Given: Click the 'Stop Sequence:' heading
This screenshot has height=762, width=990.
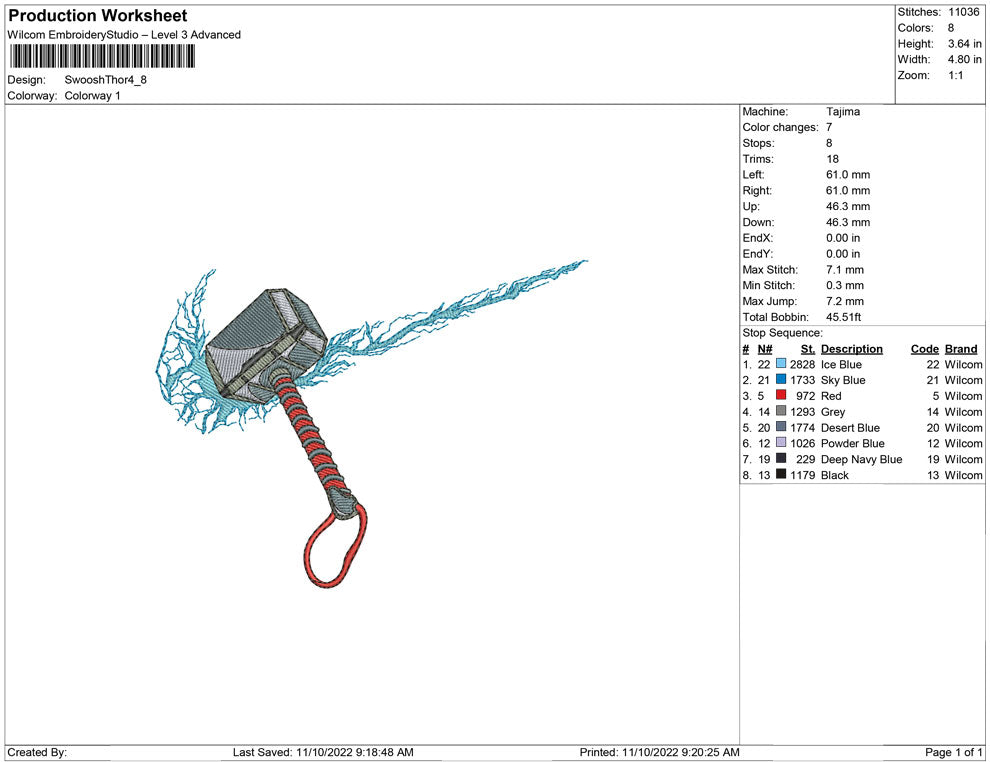Looking at the screenshot, I should (x=782, y=333).
